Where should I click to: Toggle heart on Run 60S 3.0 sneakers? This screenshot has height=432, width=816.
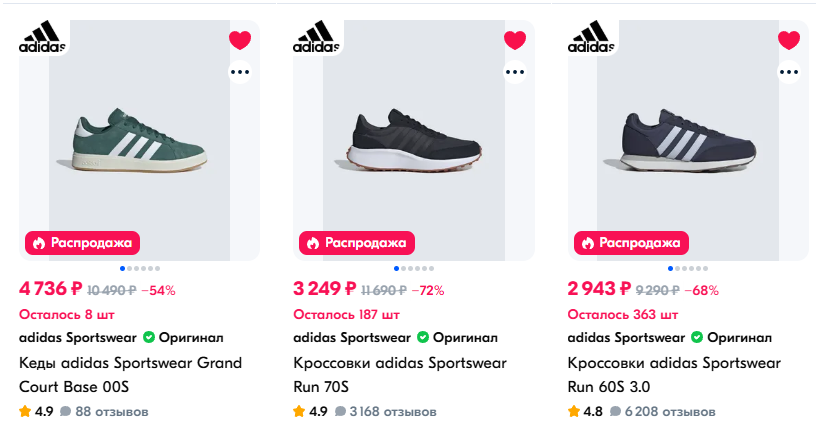[x=789, y=41]
